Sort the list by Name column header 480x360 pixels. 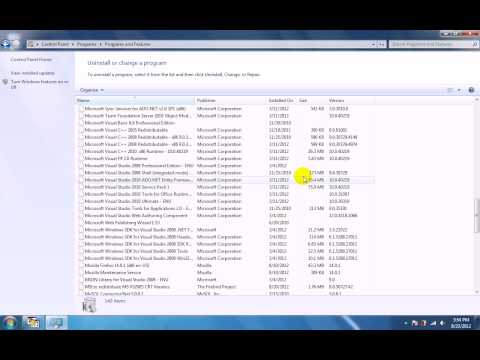tap(135, 100)
